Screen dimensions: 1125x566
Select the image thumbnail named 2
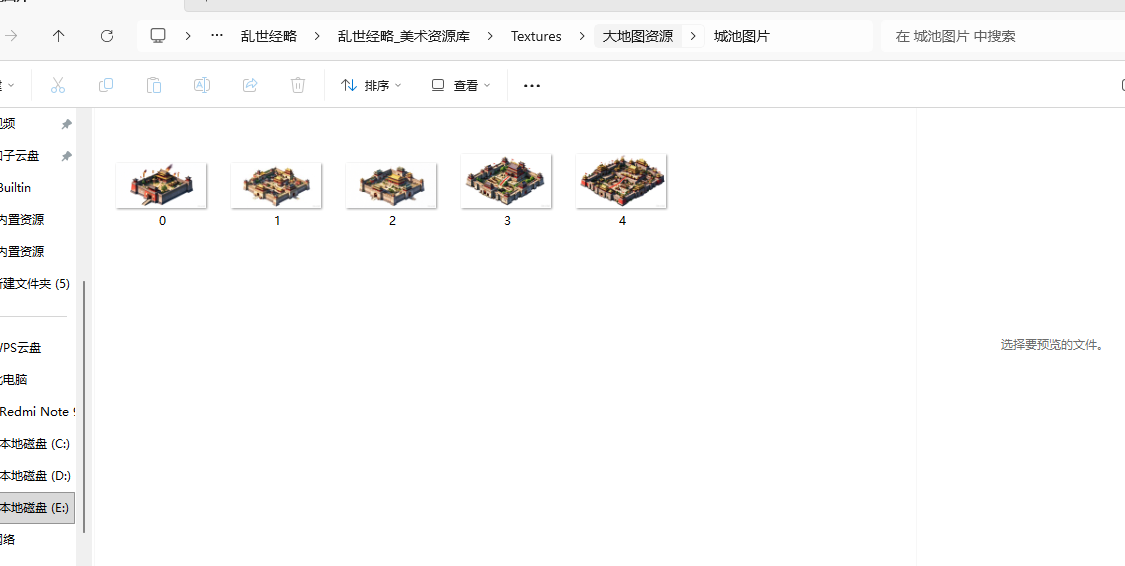[x=391, y=184]
